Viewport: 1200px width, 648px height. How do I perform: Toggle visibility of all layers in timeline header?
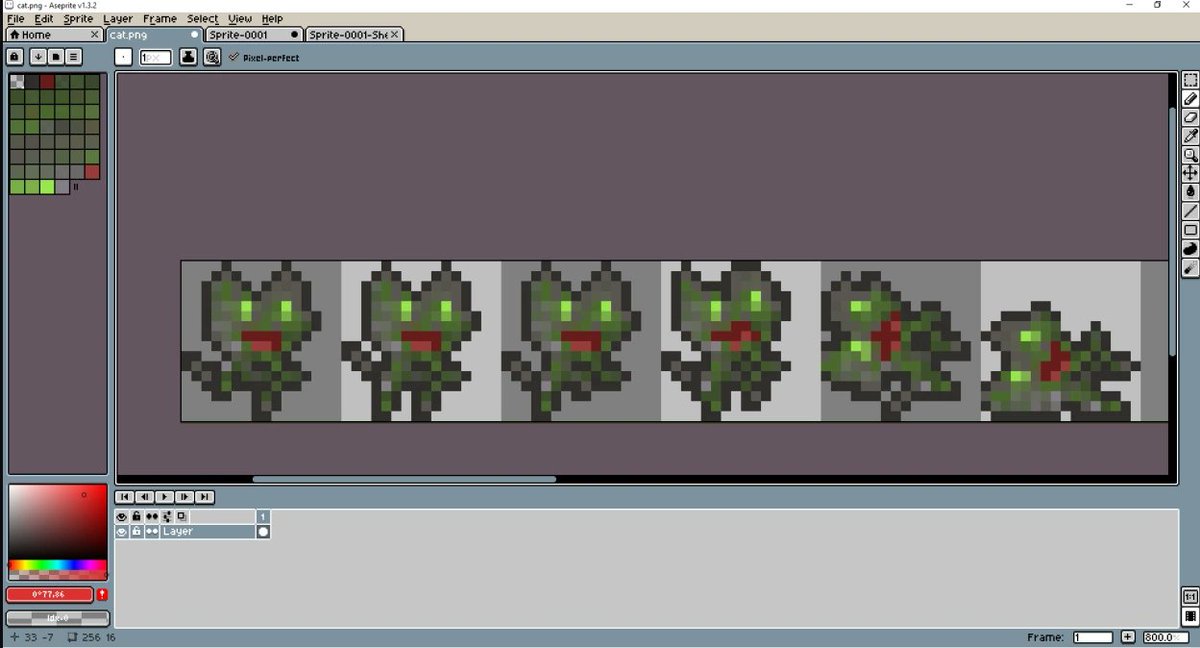(122, 517)
